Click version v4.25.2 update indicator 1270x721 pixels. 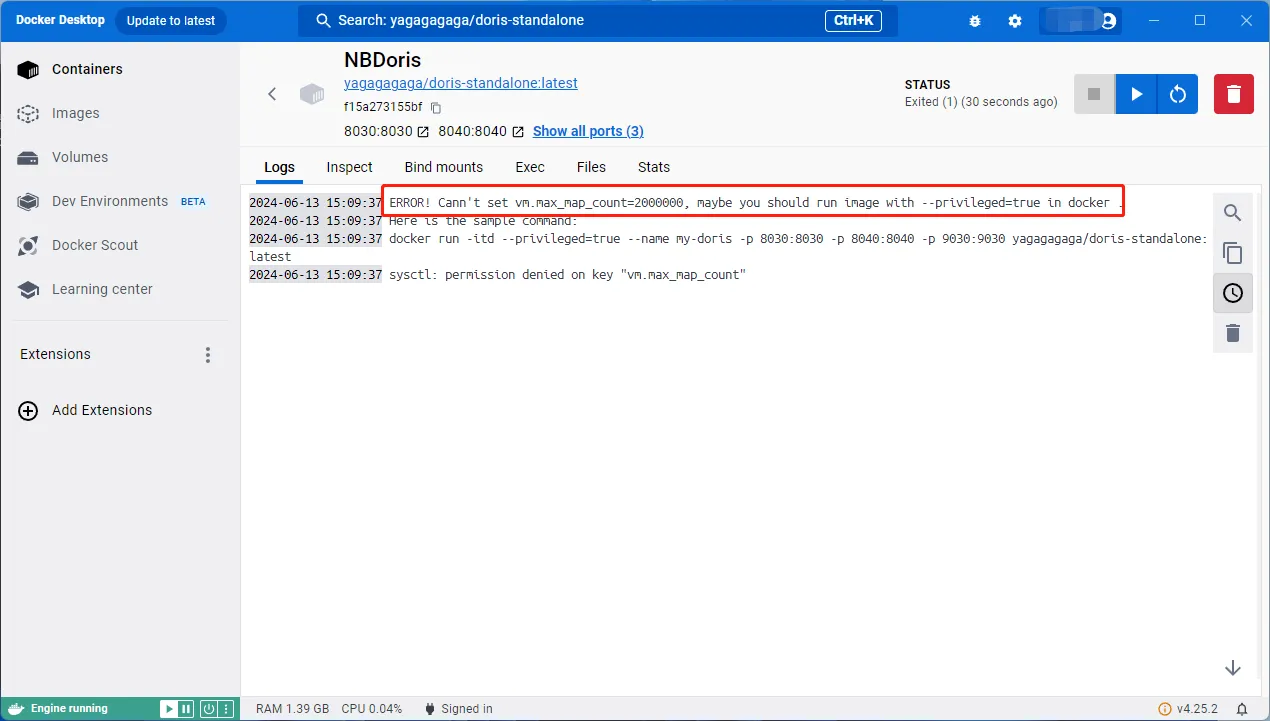pyautogui.click(x=1188, y=709)
